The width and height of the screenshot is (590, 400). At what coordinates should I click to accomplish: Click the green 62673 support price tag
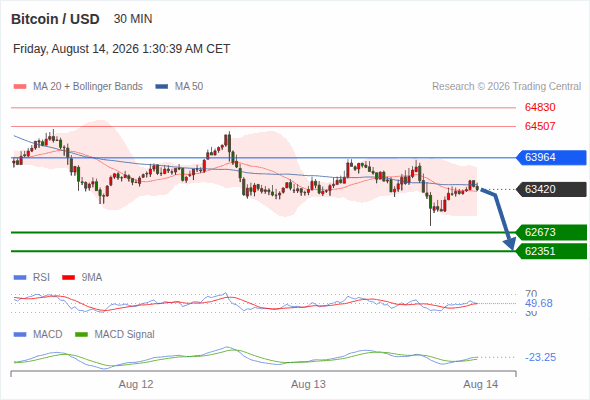551,233
